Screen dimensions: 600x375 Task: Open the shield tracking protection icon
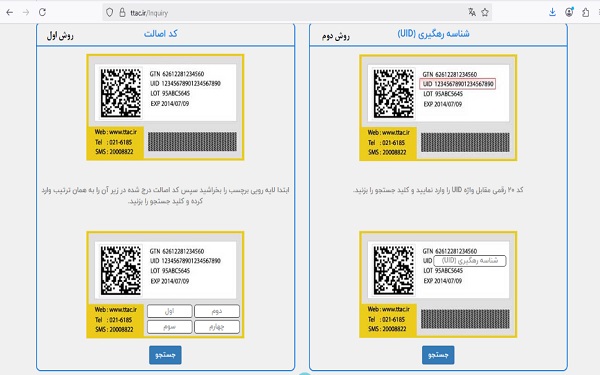pyautogui.click(x=109, y=13)
